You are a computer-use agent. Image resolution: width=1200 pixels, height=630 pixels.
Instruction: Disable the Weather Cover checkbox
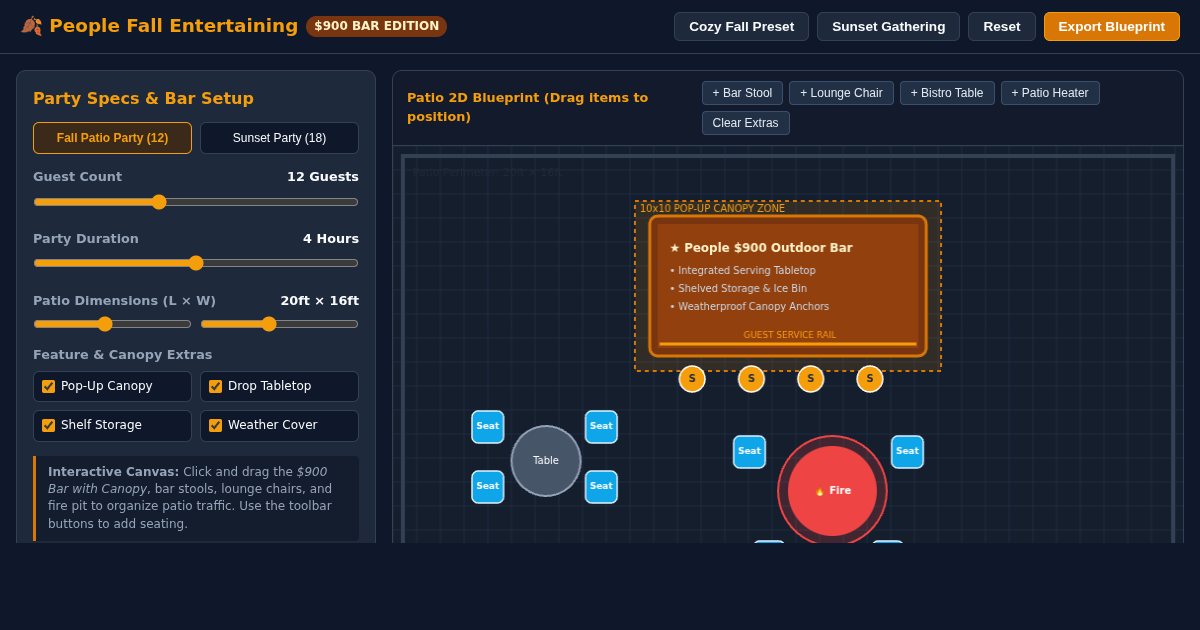click(x=215, y=425)
